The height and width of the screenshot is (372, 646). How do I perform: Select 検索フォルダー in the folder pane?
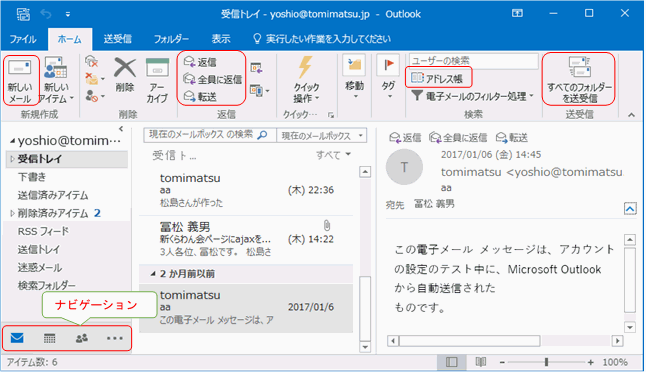pos(47,285)
